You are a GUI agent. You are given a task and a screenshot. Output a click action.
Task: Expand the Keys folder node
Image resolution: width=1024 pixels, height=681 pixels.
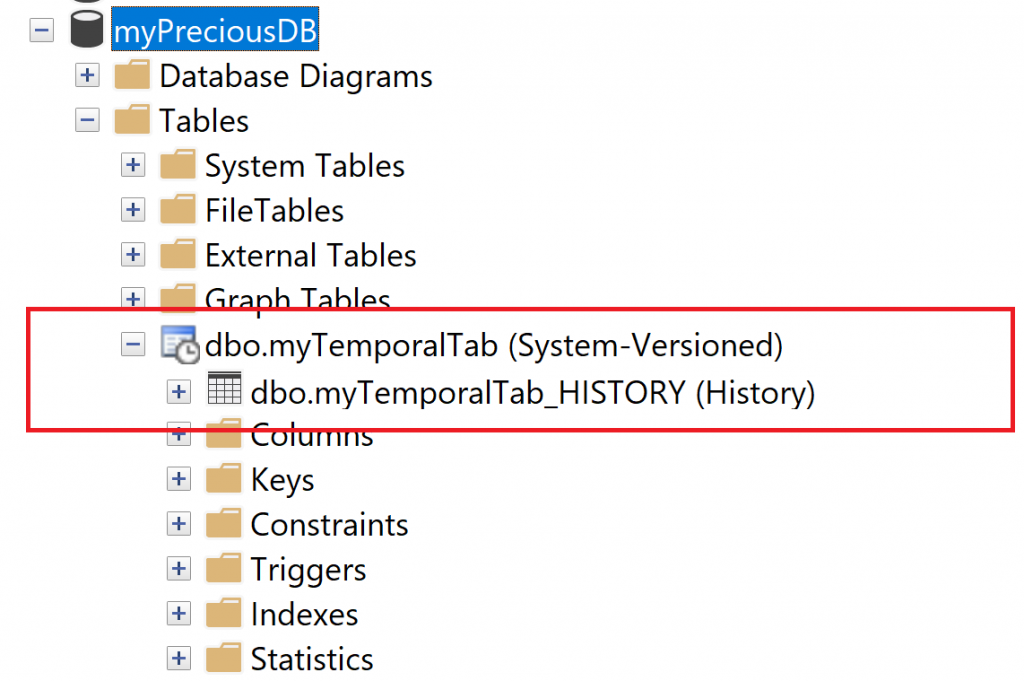click(x=179, y=480)
